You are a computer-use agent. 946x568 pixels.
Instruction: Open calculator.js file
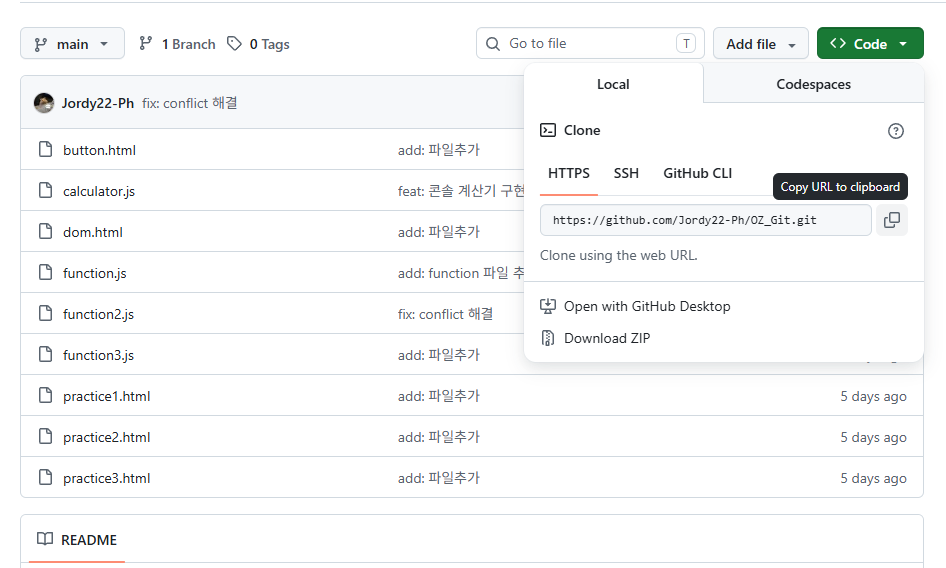pos(99,191)
